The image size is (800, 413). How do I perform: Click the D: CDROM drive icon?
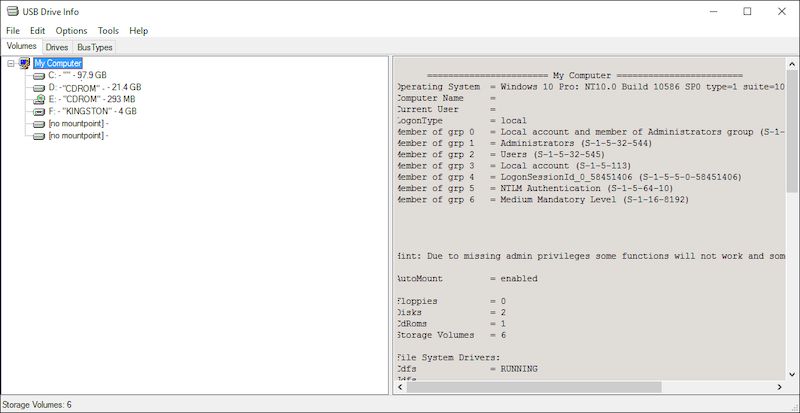[x=39, y=88]
